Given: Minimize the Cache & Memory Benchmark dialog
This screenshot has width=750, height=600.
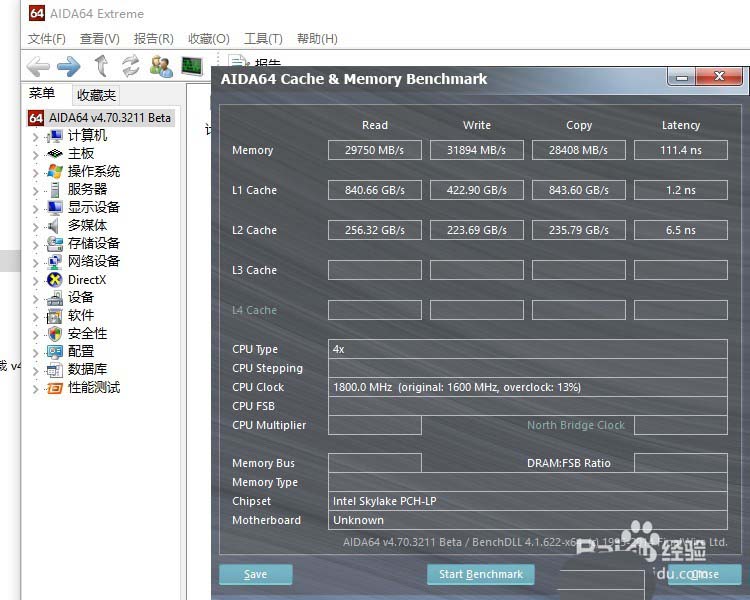Looking at the screenshot, I should tap(682, 77).
